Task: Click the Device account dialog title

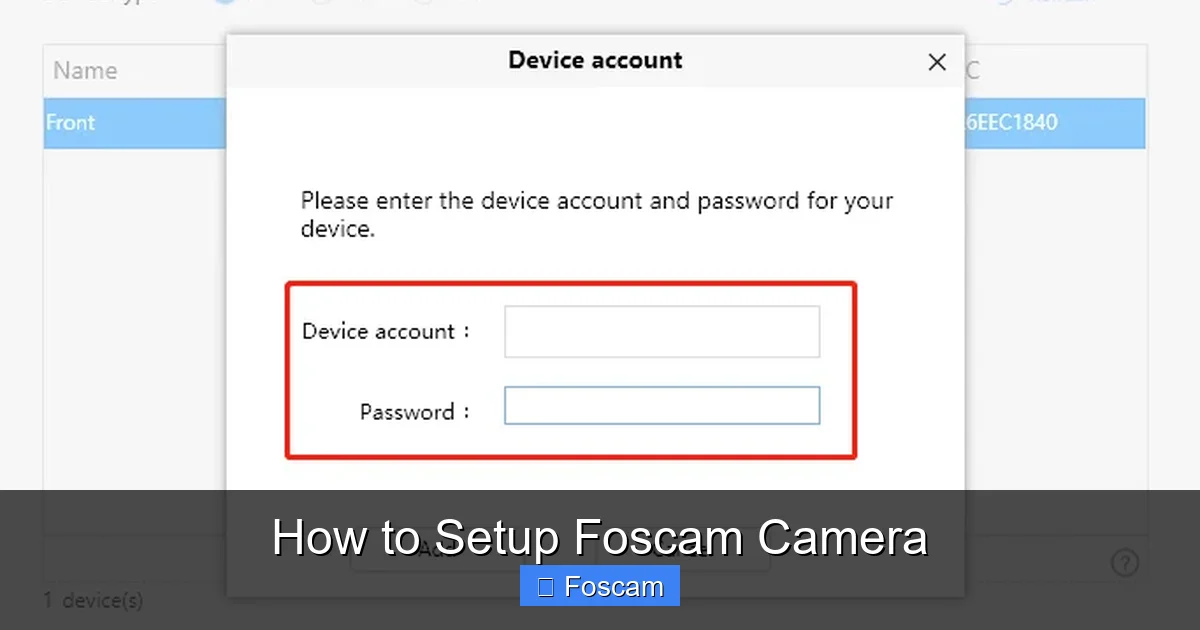Action: pos(595,60)
